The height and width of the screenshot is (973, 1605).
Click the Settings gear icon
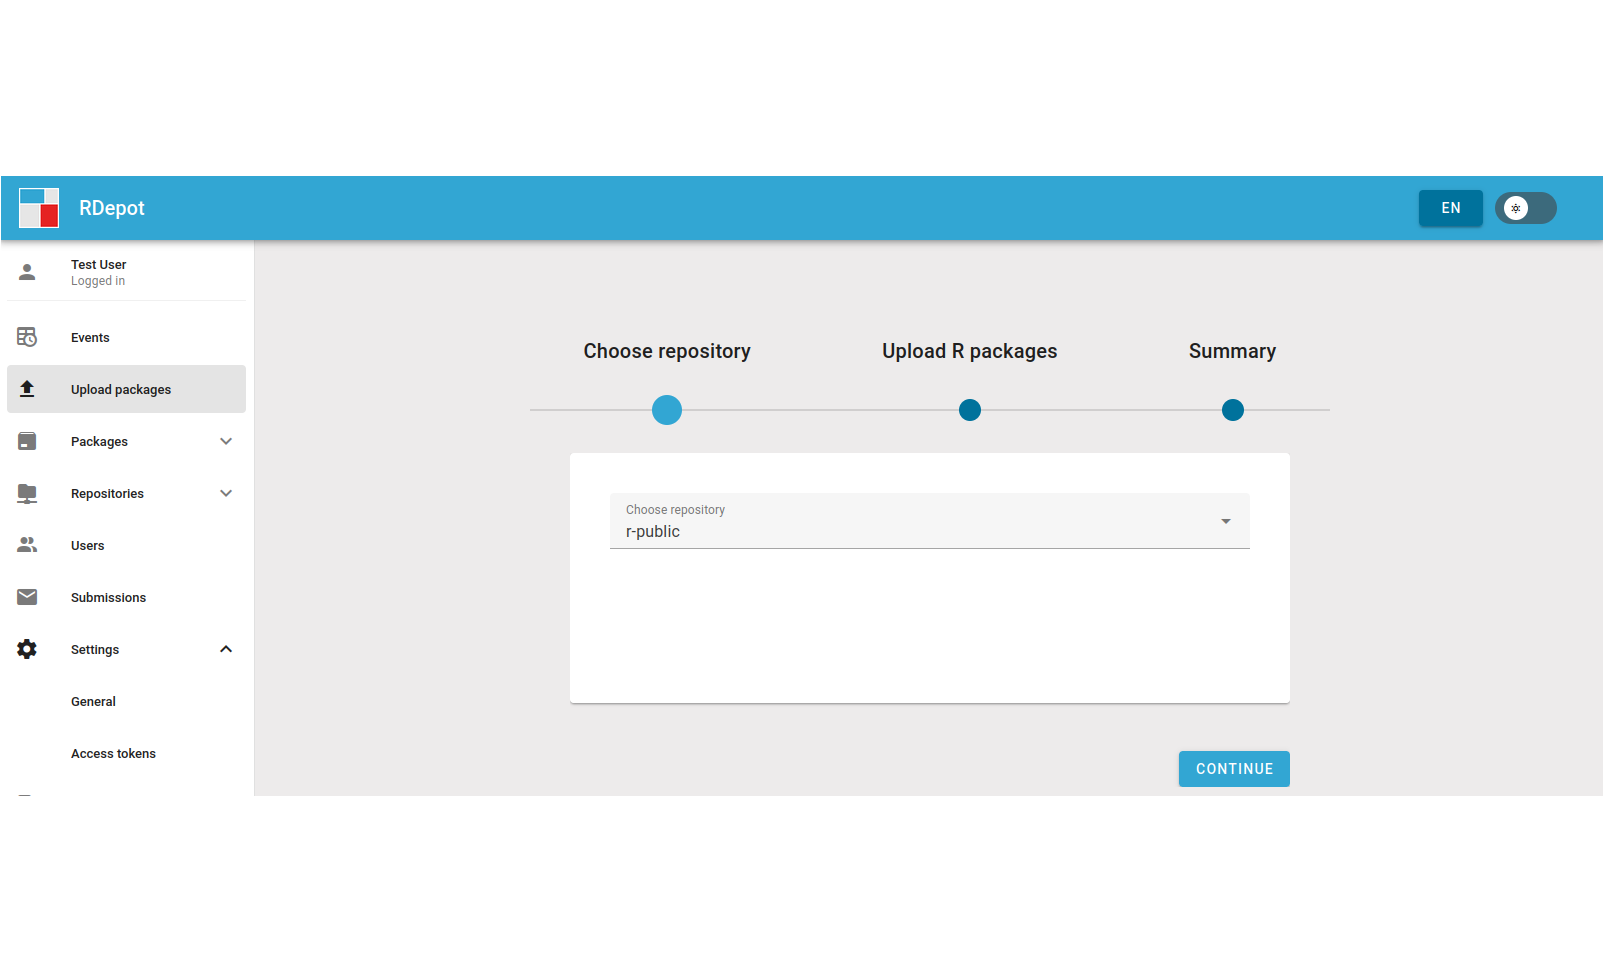click(x=27, y=649)
